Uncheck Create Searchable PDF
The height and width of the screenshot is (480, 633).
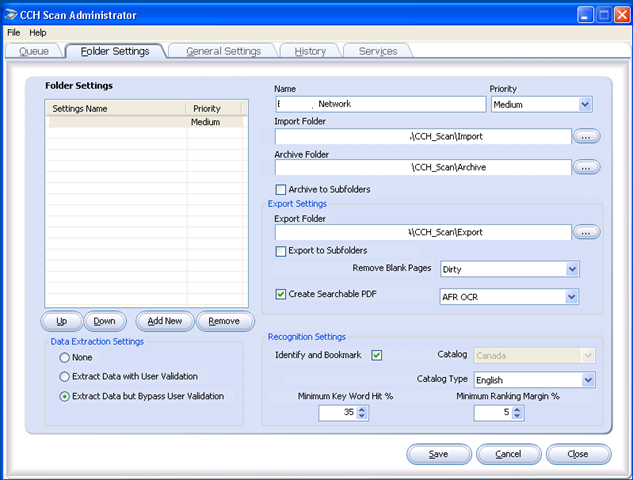[281, 294]
